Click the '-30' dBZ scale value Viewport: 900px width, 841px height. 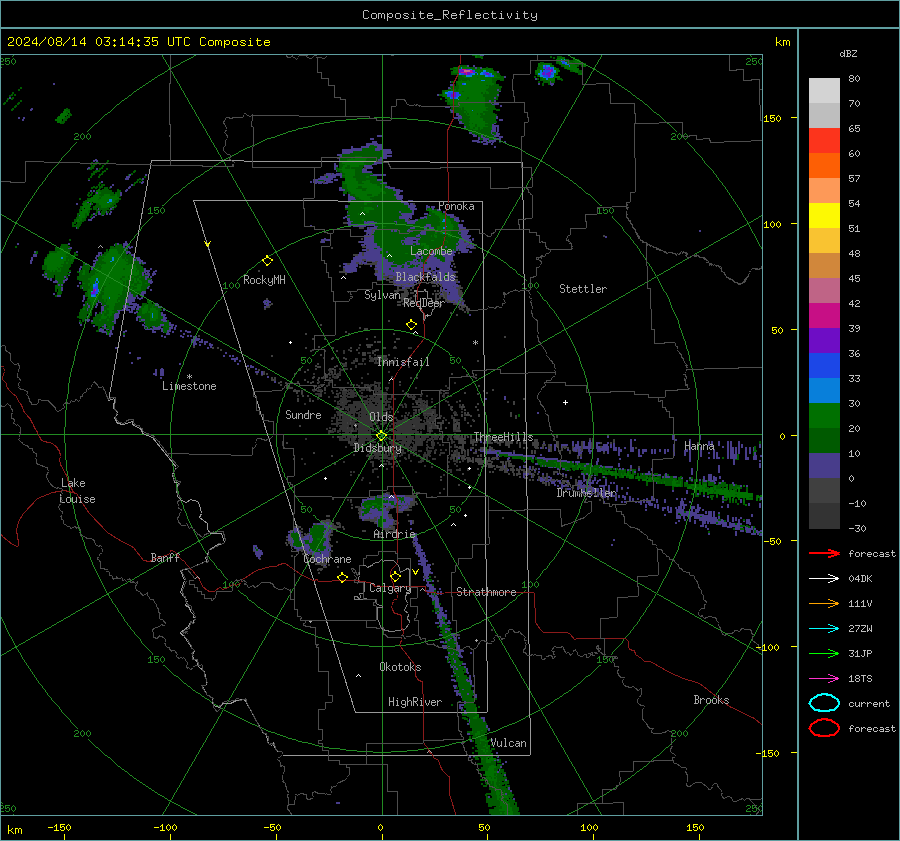(x=858, y=528)
